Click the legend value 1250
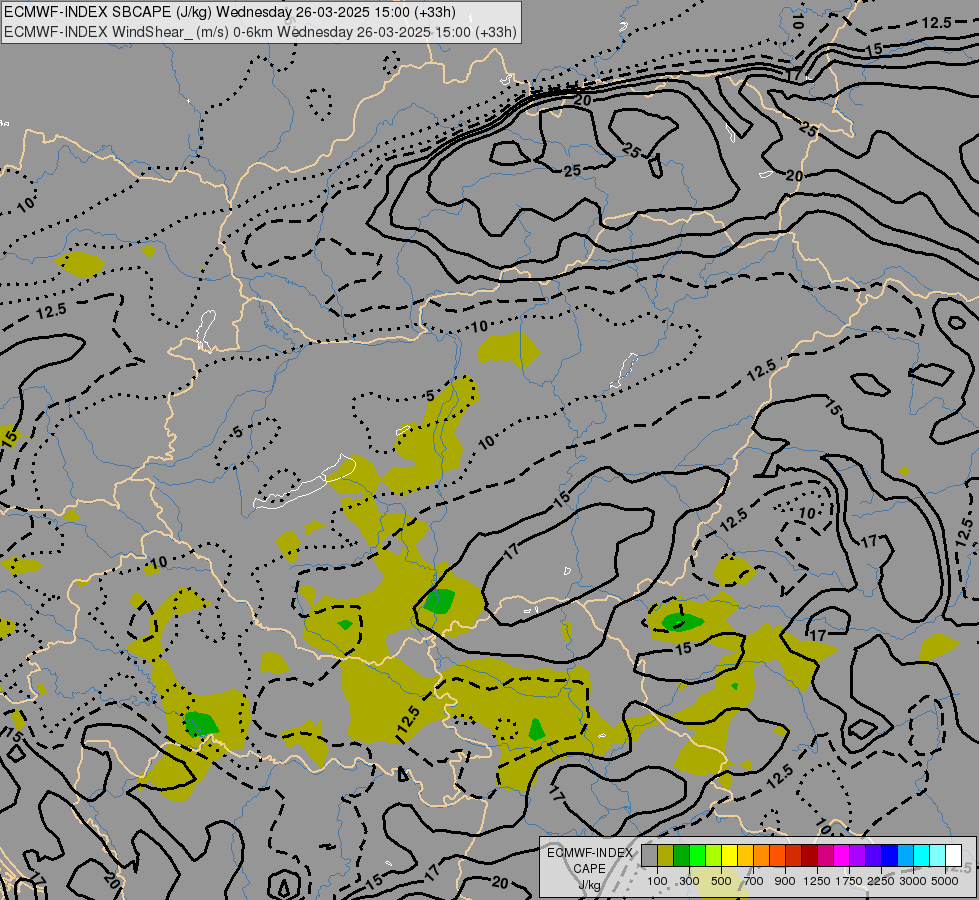Screen dimensions: 979x900 (817, 881)
